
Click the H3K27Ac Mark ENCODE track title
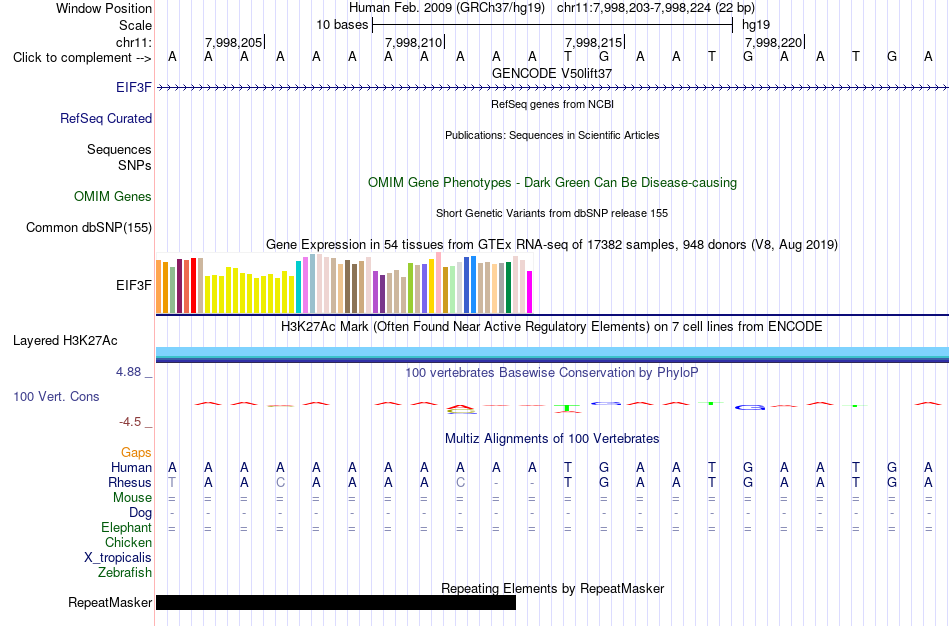[552, 327]
